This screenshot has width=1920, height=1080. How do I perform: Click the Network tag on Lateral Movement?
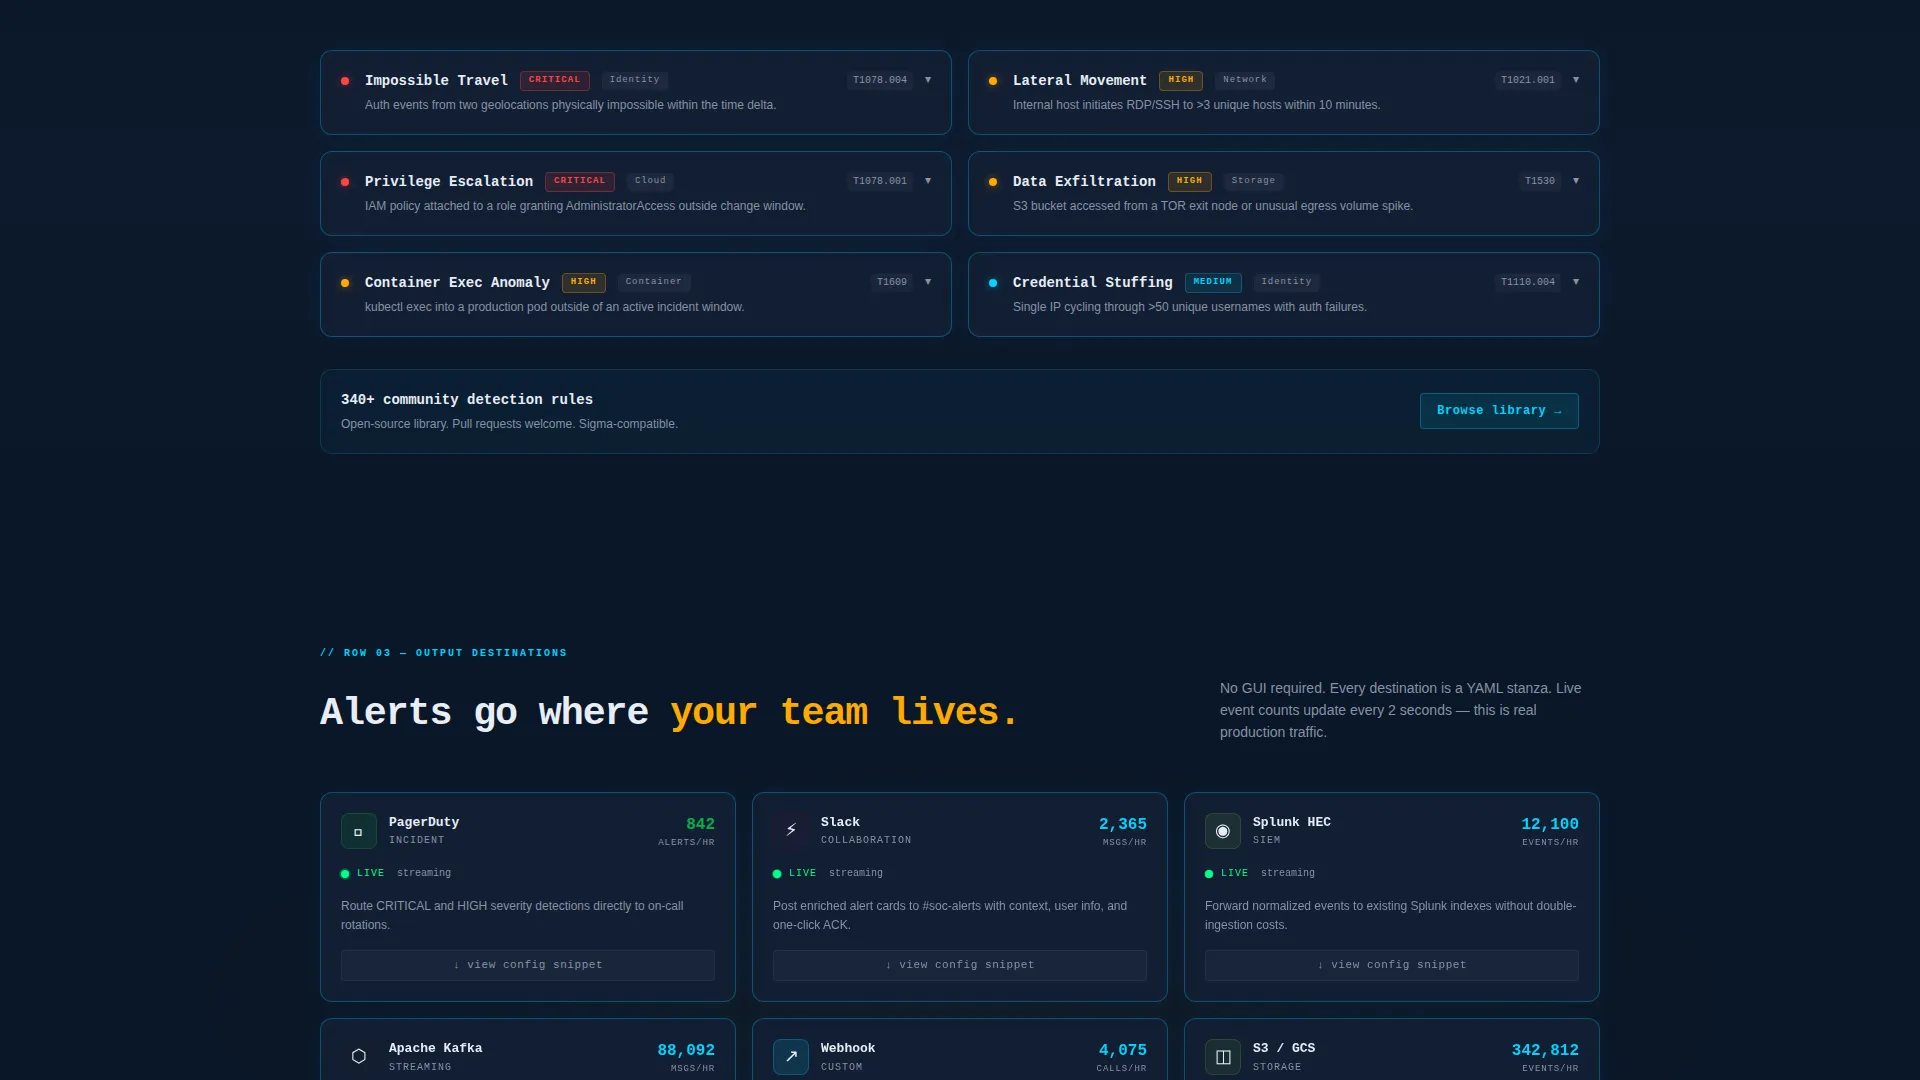(x=1245, y=80)
